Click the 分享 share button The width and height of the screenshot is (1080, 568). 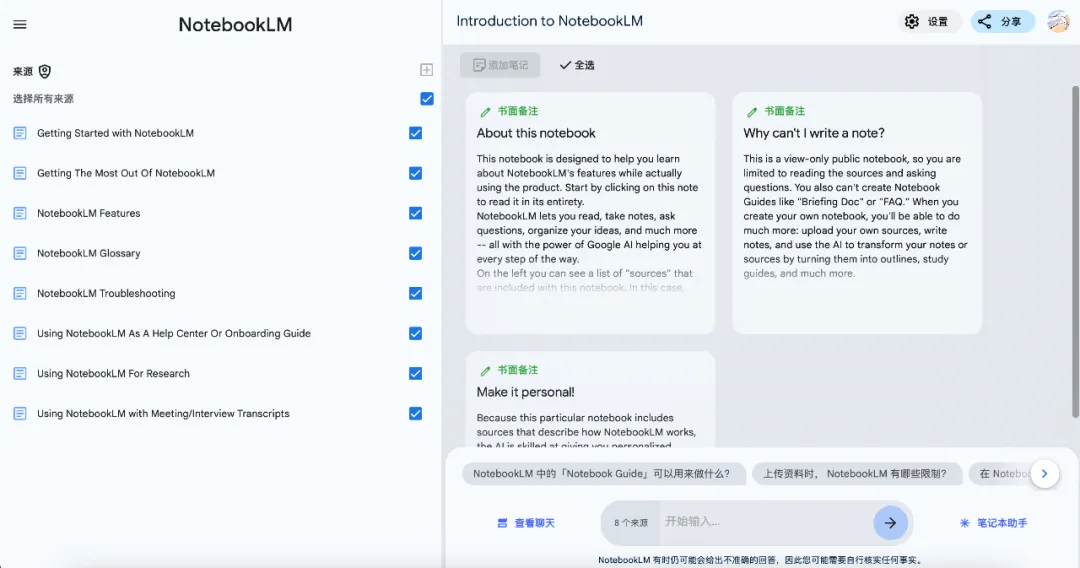[x=1003, y=21]
